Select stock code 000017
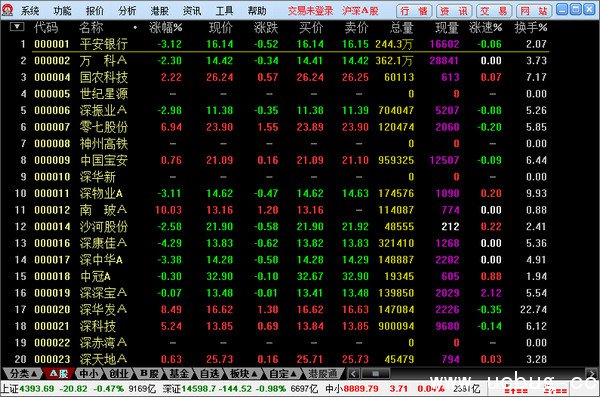Viewport: 600px width, 397px height. click(52, 260)
